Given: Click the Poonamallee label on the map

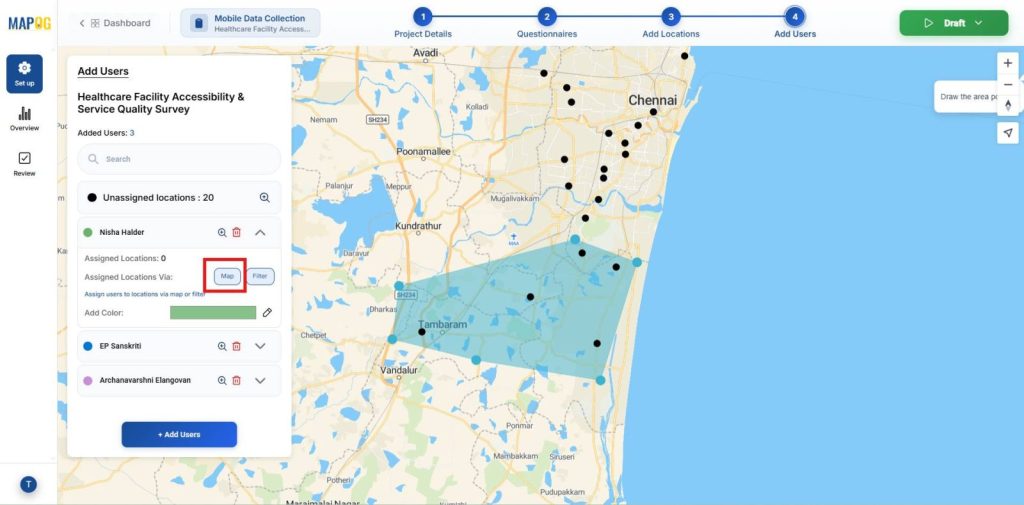Looking at the screenshot, I should pyautogui.click(x=424, y=152).
